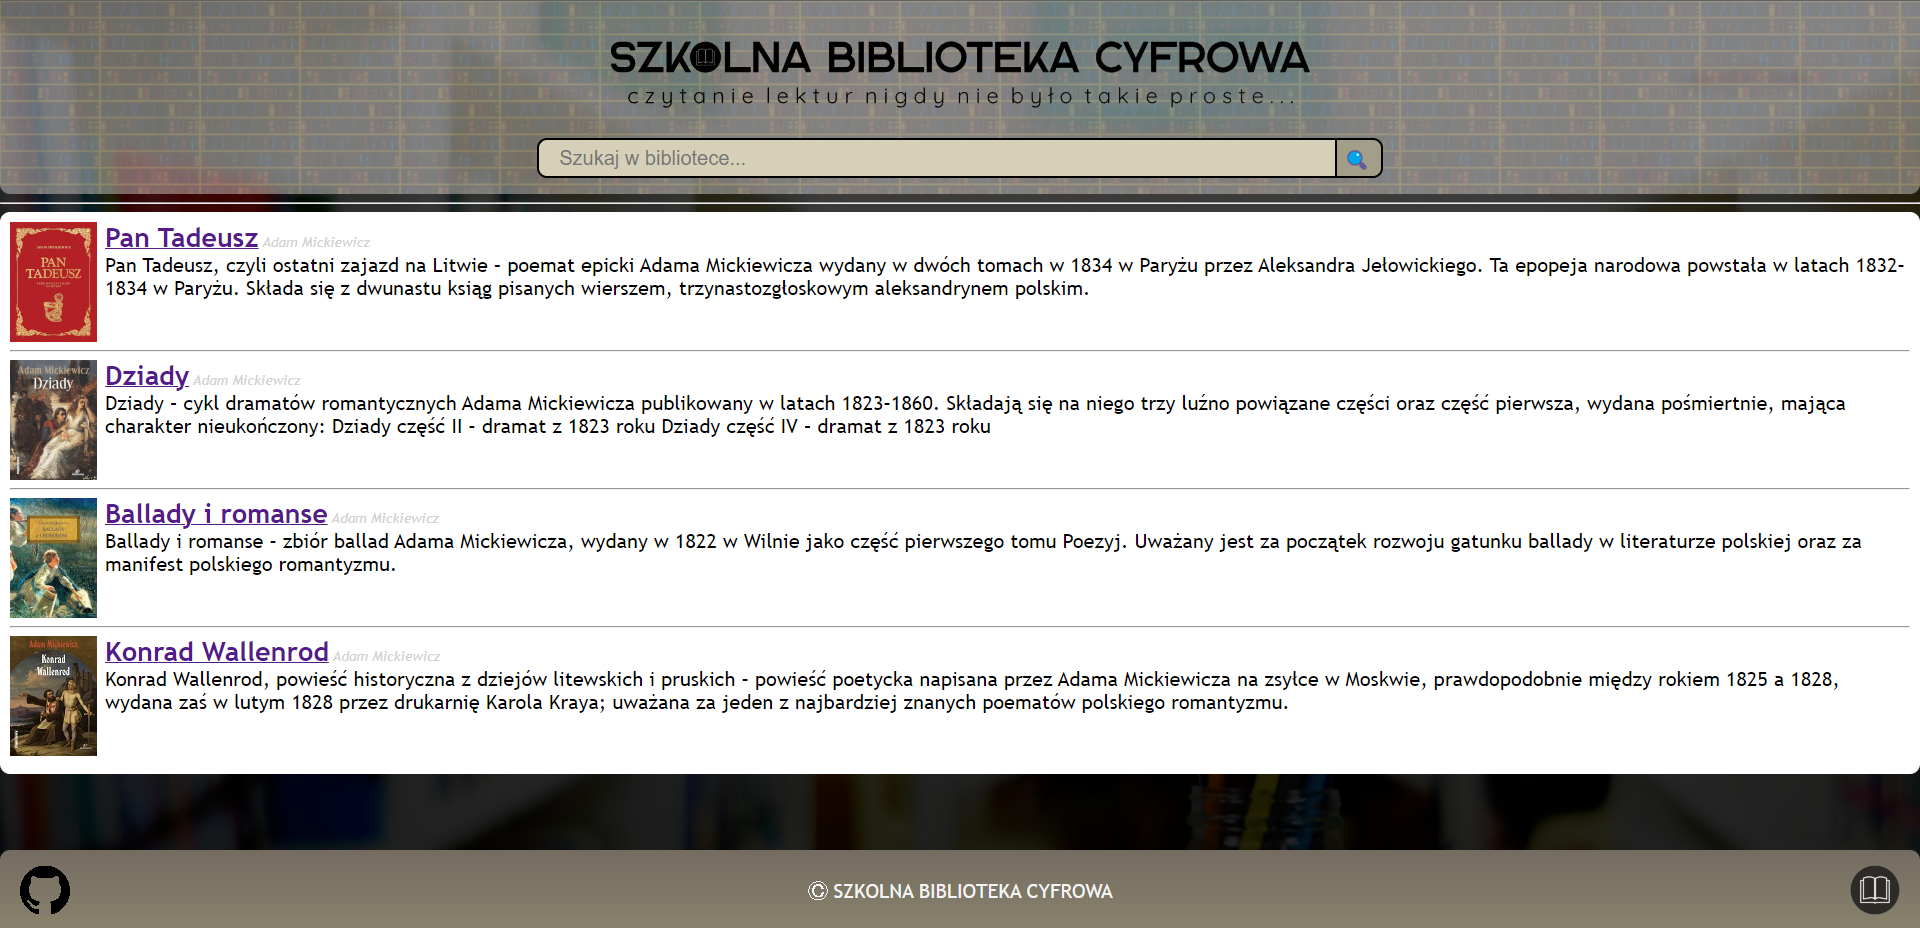The width and height of the screenshot is (1920, 928).
Task: Click the Ballady i romanse book cover
Action: point(53,558)
